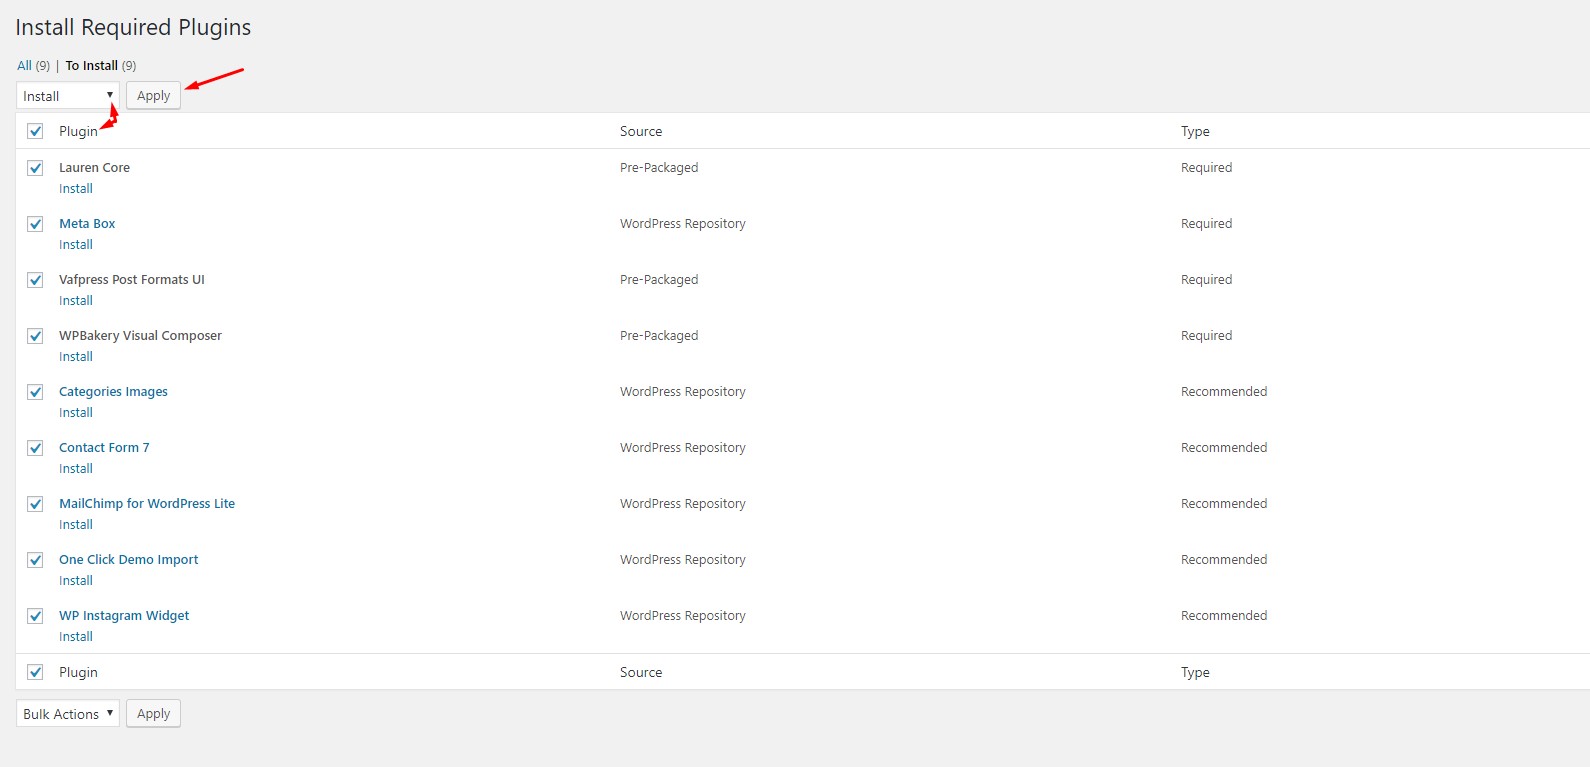1590x767 pixels.
Task: Open MailChimp for WordPress Lite link
Action: pos(147,504)
